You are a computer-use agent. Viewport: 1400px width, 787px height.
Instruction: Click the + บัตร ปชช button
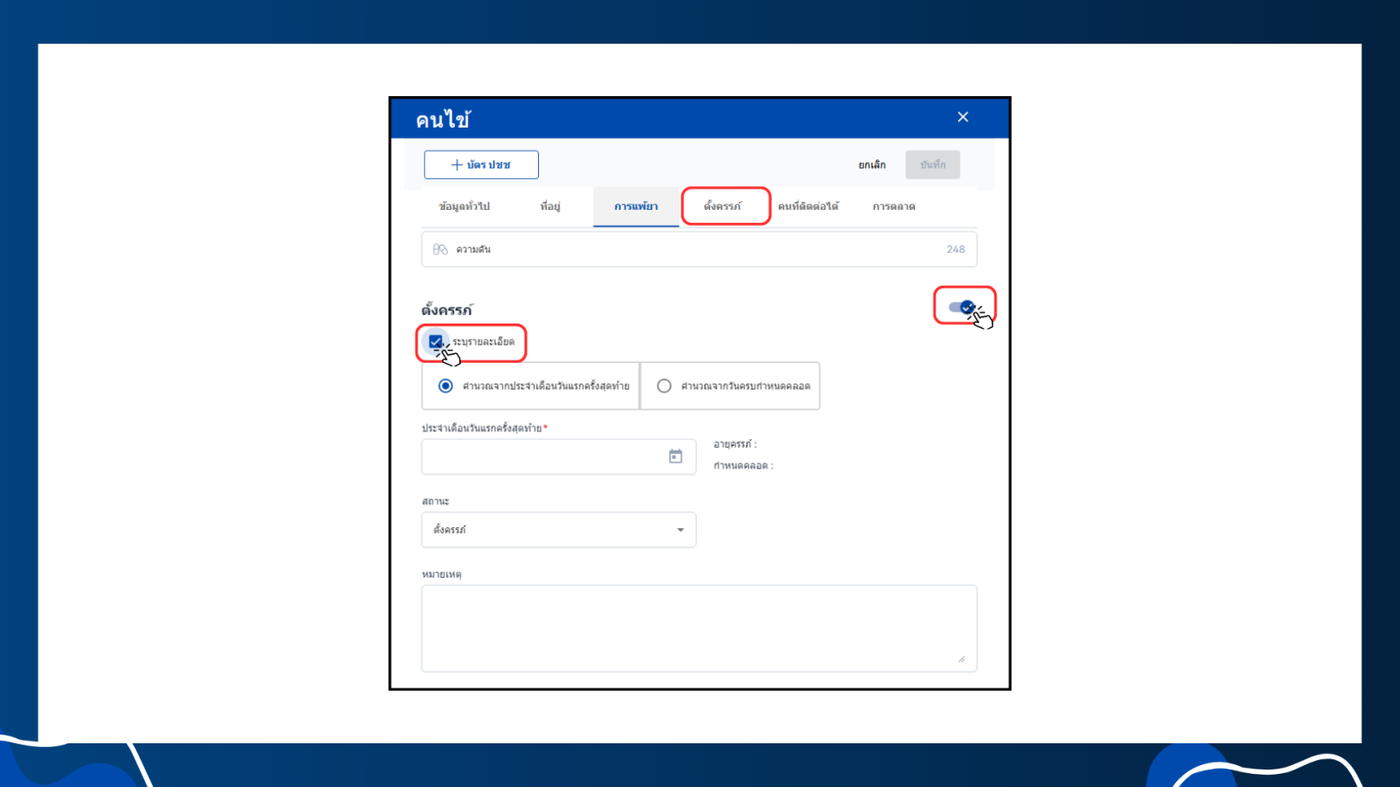(481, 165)
